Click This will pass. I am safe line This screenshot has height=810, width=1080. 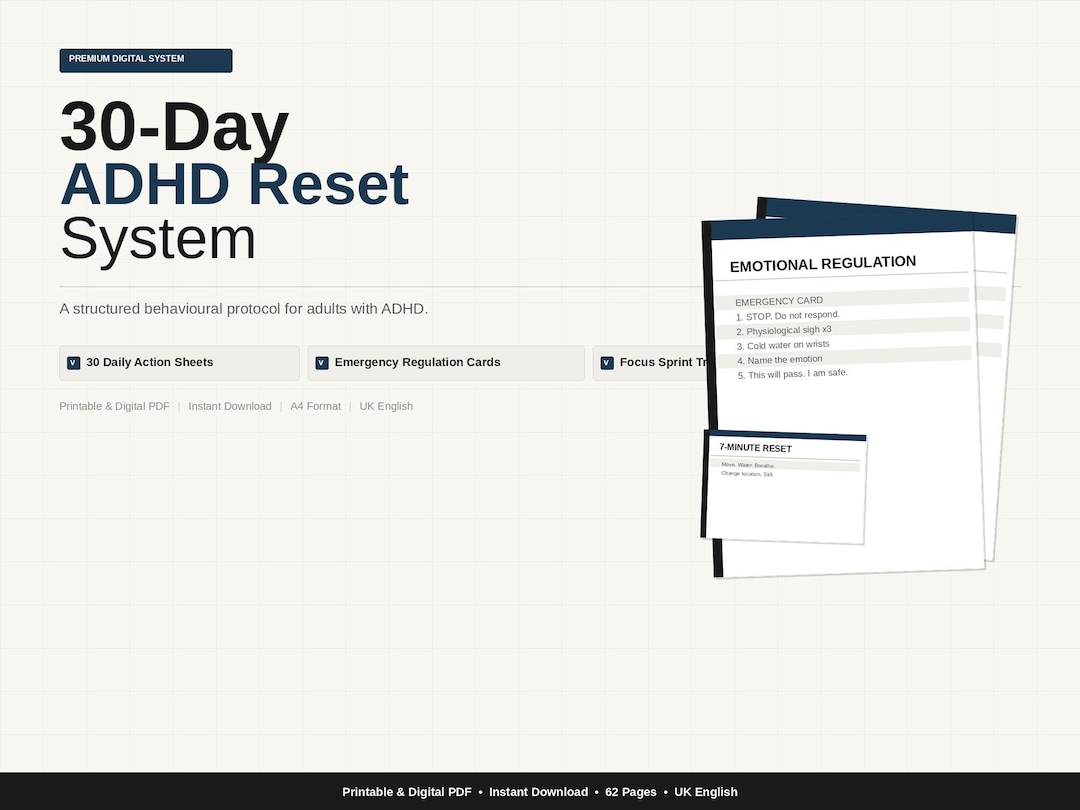click(793, 375)
